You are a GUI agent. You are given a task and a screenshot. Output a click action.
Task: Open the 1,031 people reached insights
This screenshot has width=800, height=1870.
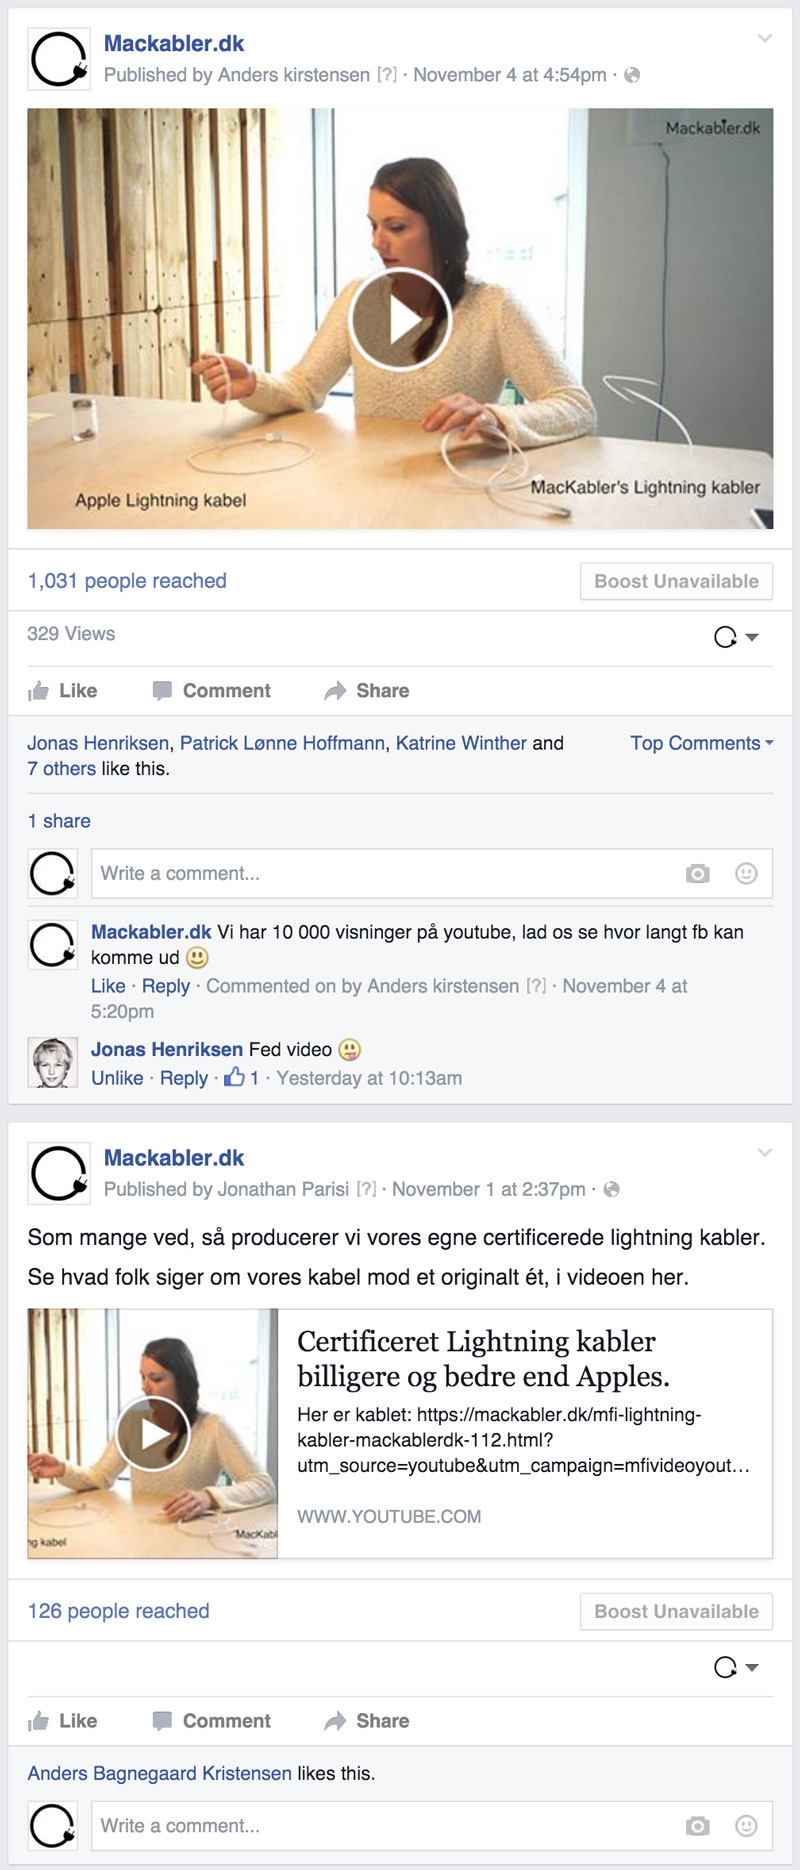(127, 581)
